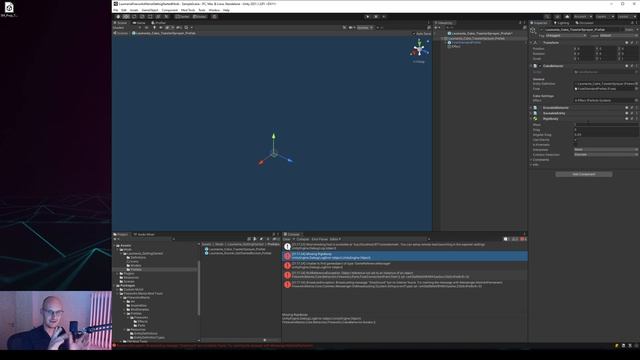Go back to Scenes breadcrumb in scene view
640x360 pixels.
122,33
